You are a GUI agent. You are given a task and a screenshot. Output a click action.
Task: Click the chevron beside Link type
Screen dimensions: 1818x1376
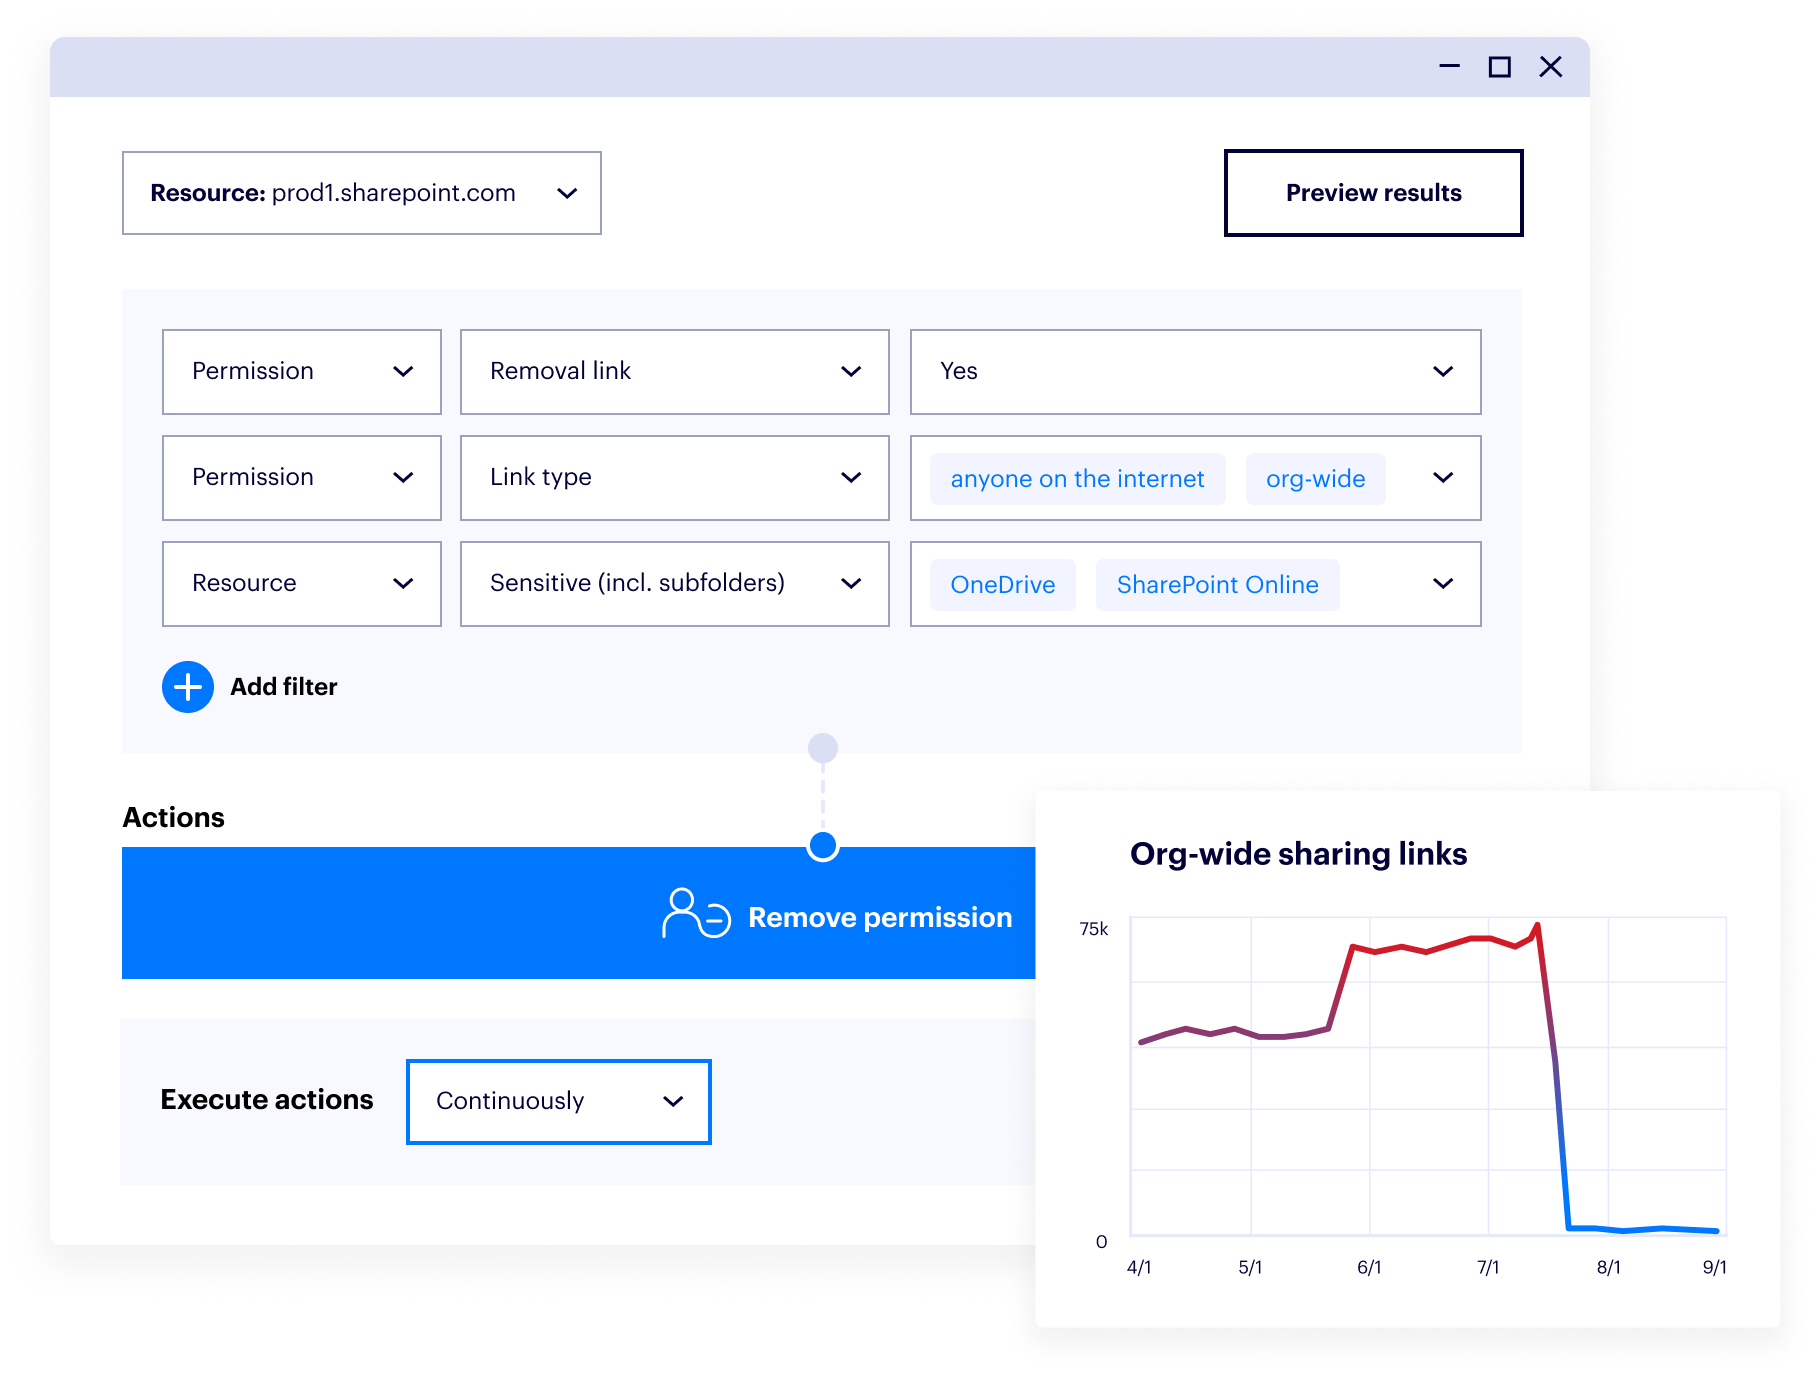(851, 477)
